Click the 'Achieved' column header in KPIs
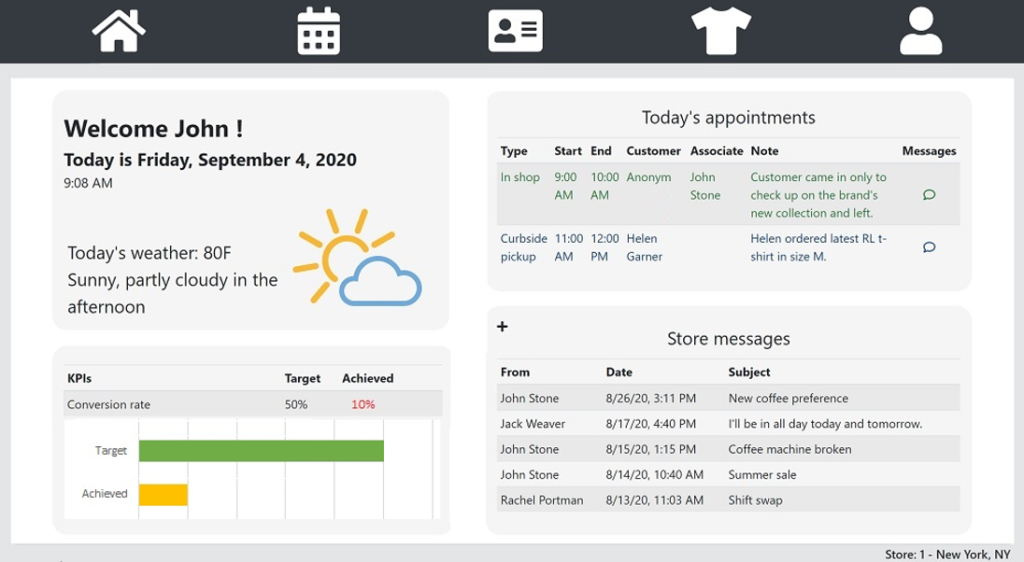 tap(368, 378)
